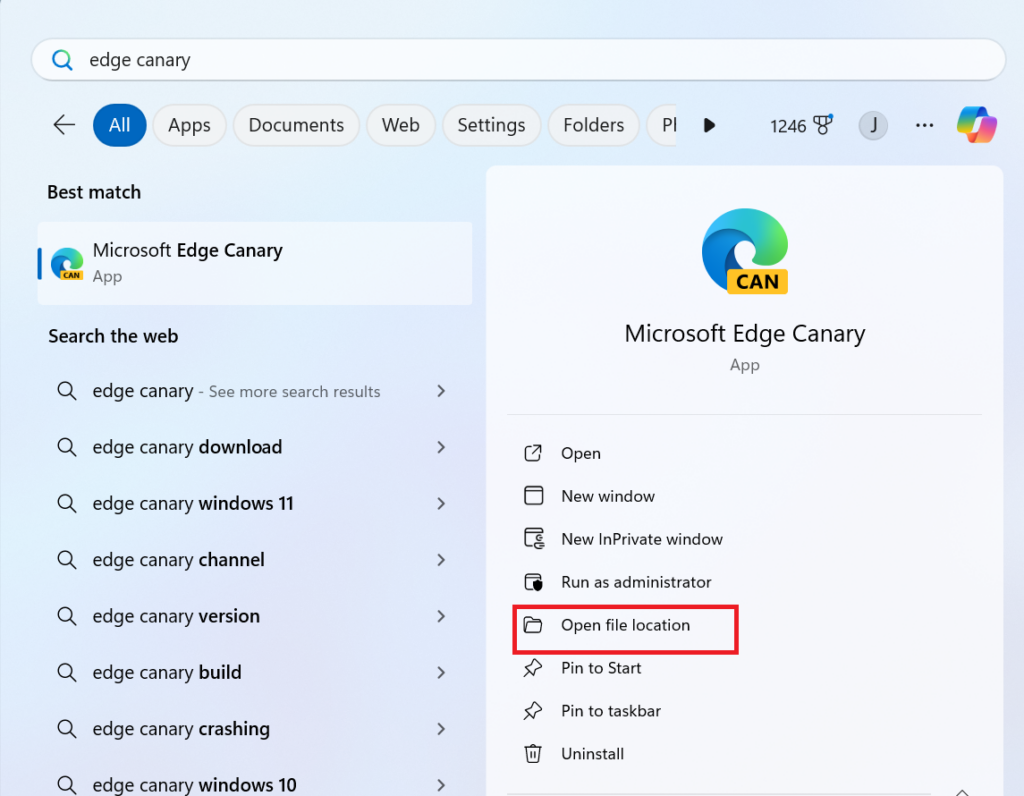Image resolution: width=1024 pixels, height=796 pixels.
Task: Click the back arrow to exit search
Action: pyautogui.click(x=63, y=125)
